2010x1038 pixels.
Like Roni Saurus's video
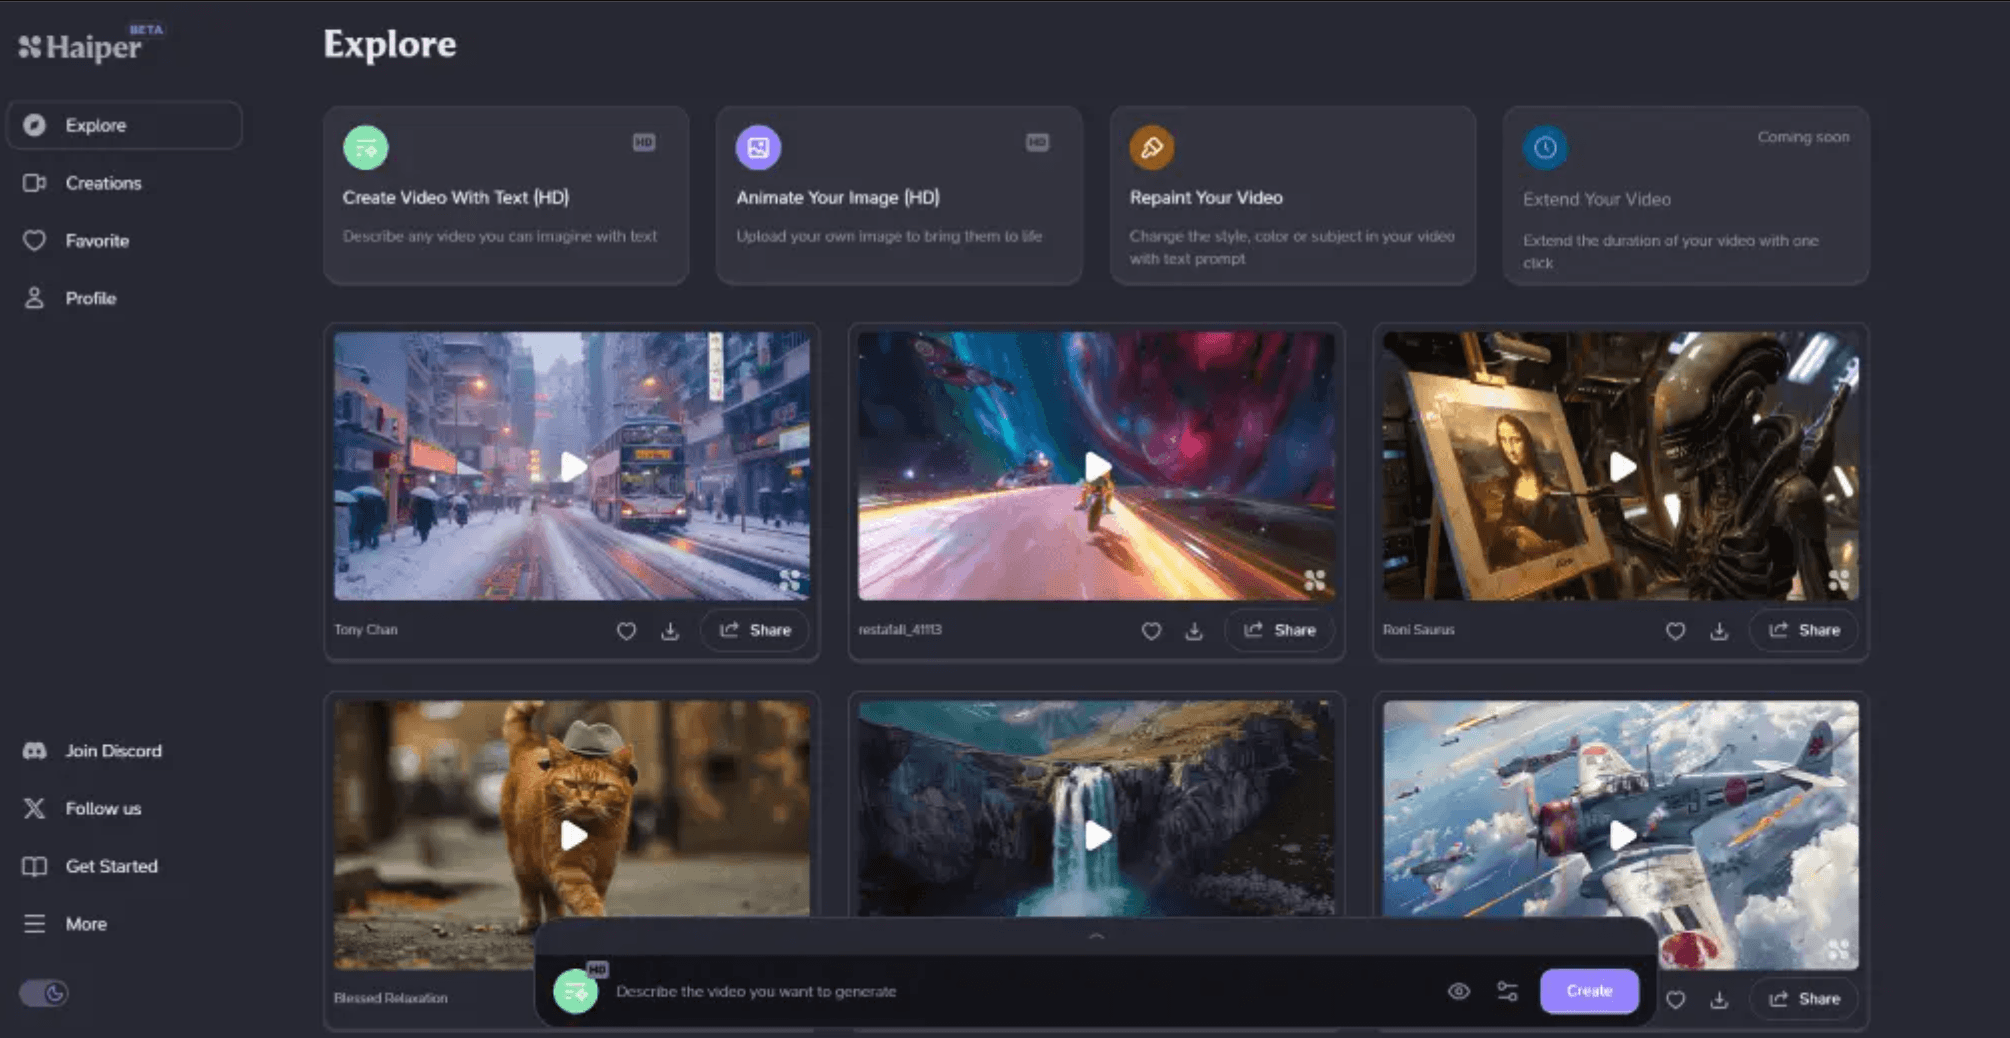[1675, 631]
